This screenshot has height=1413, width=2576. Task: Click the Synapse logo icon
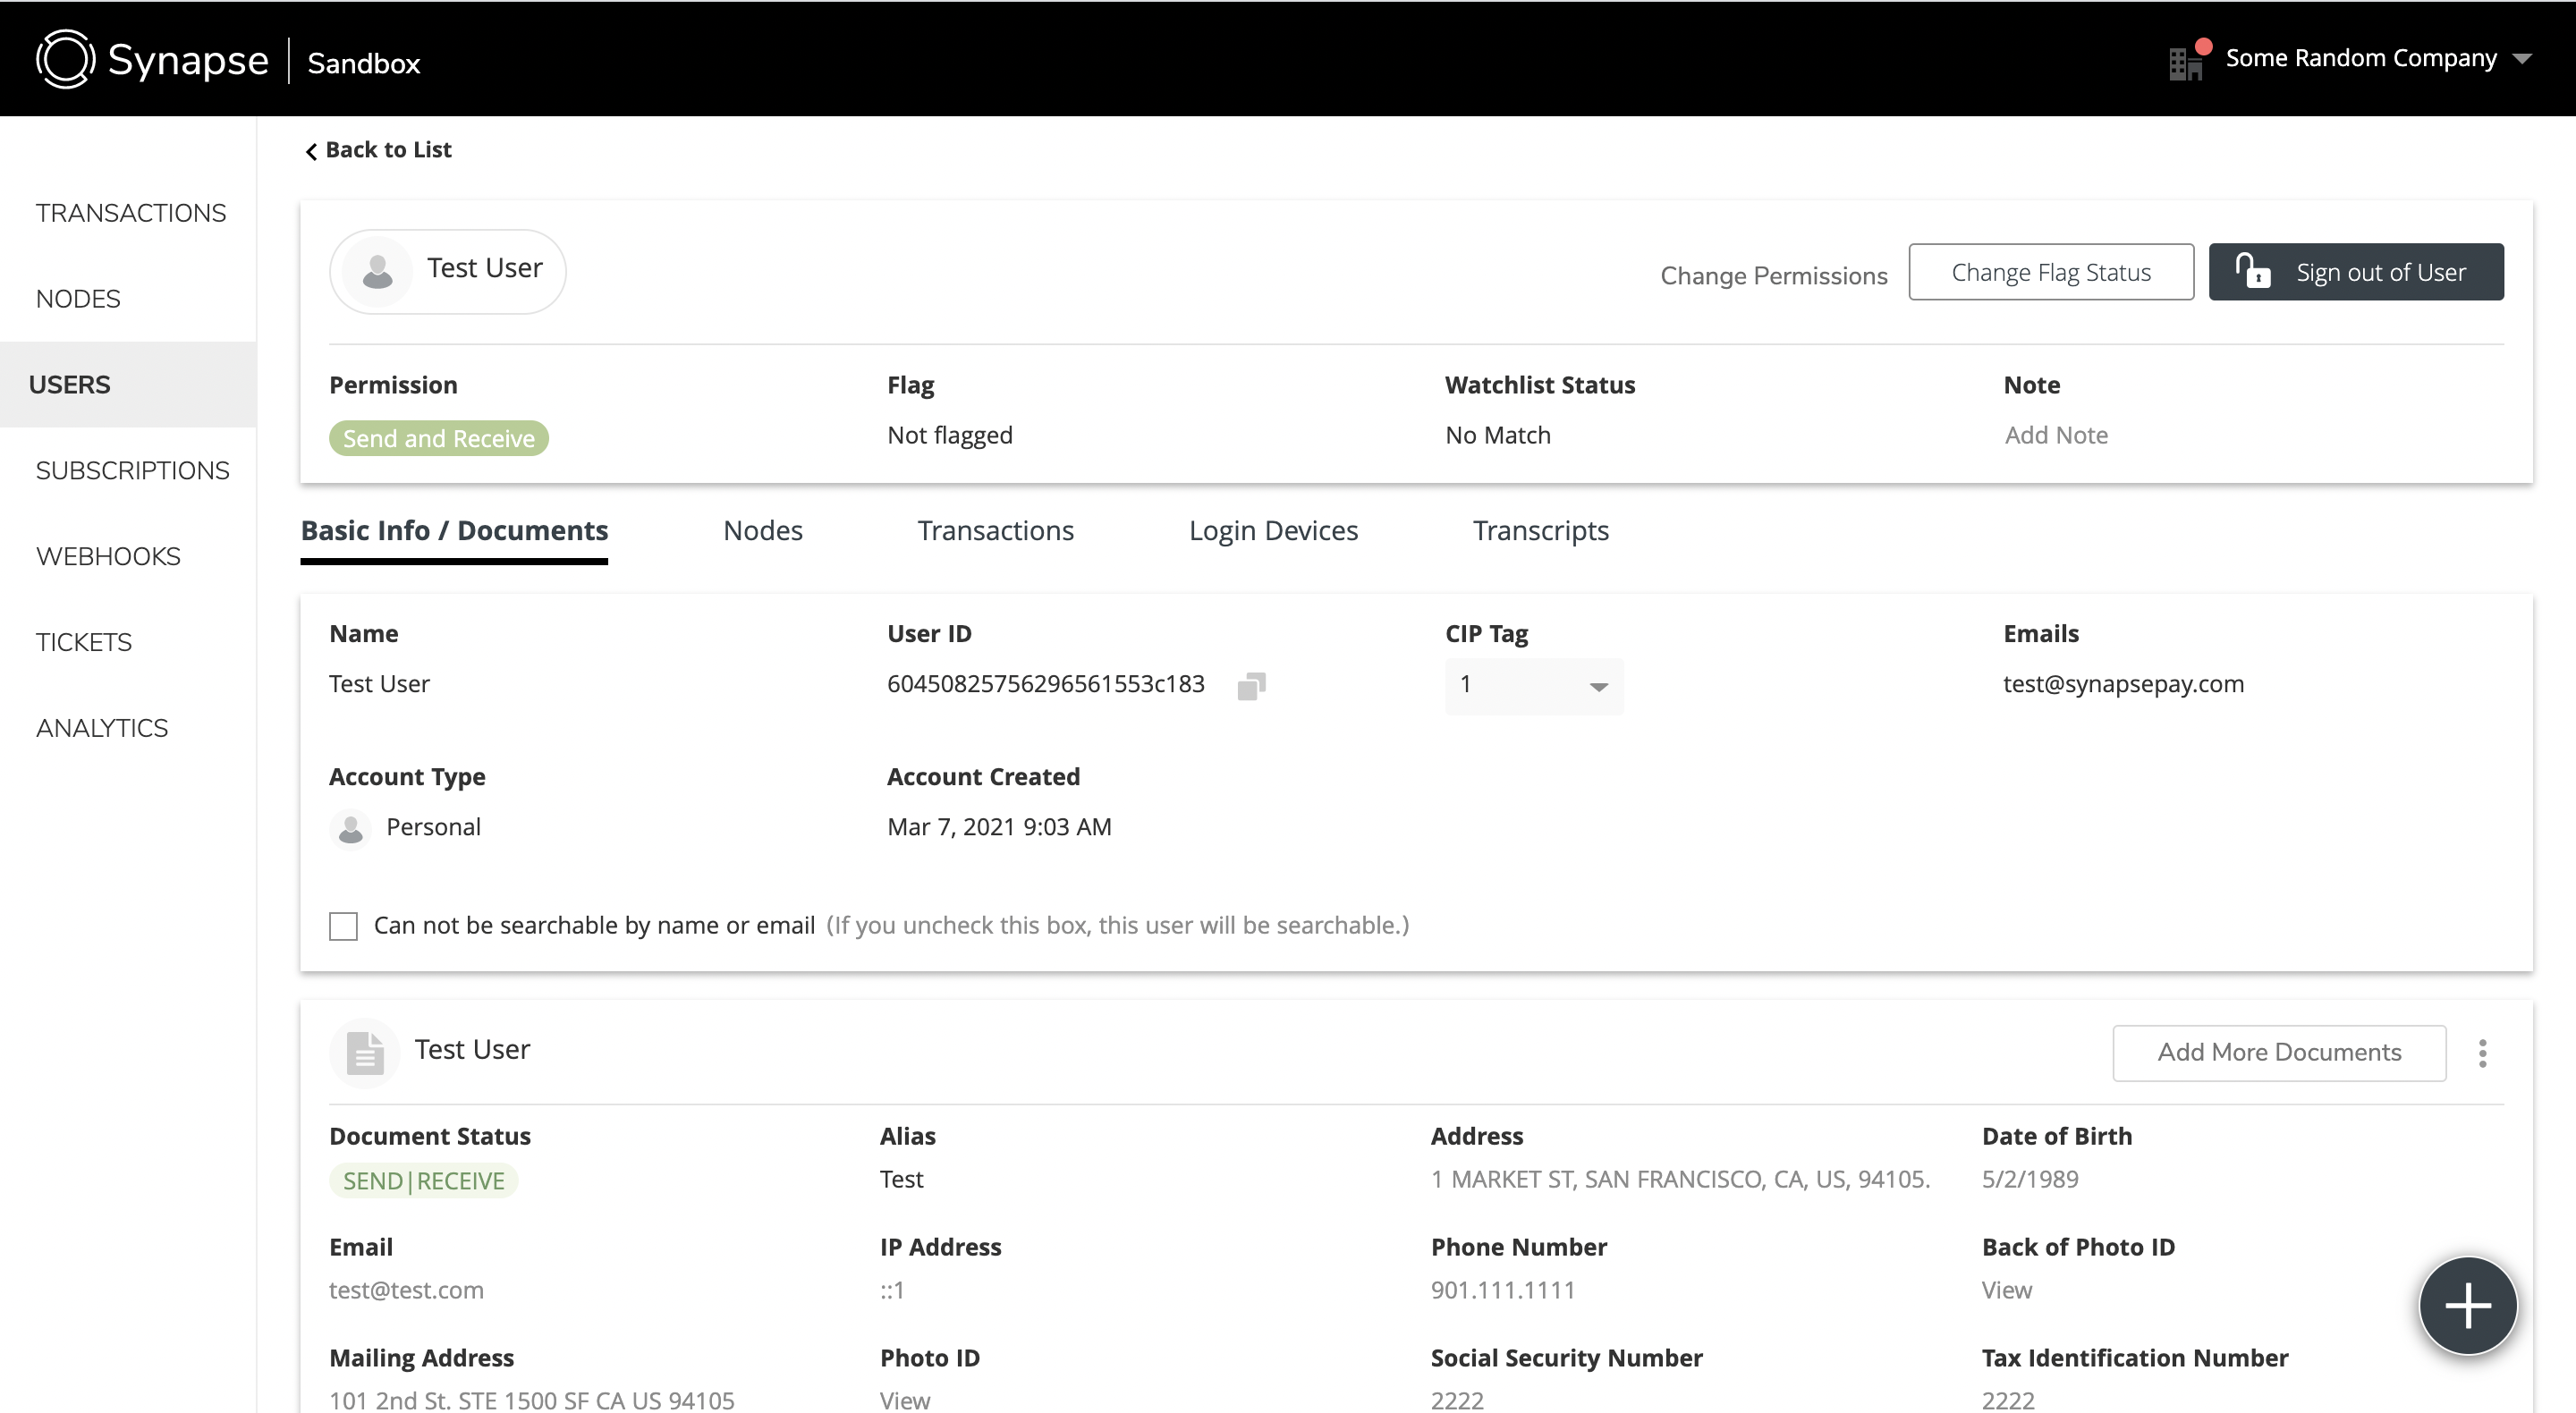click(x=65, y=59)
